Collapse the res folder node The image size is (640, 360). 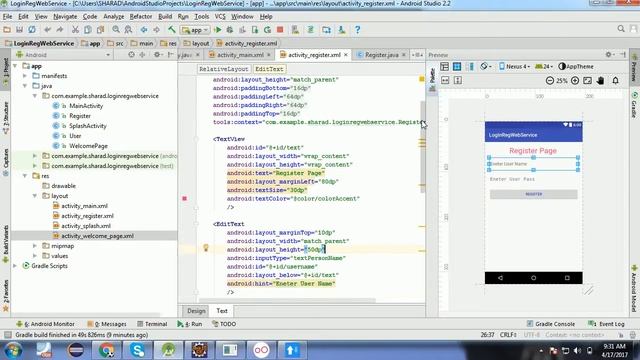tap(25, 176)
